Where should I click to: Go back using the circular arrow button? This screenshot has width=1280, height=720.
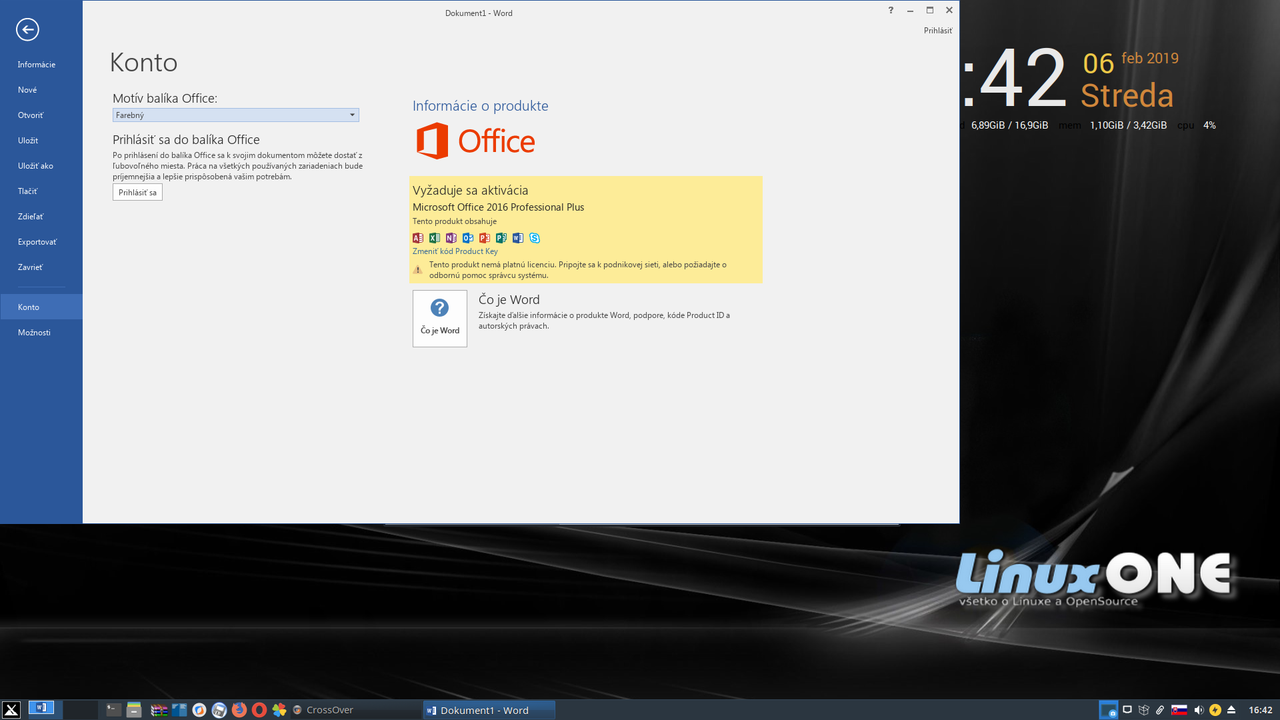tap(27, 30)
